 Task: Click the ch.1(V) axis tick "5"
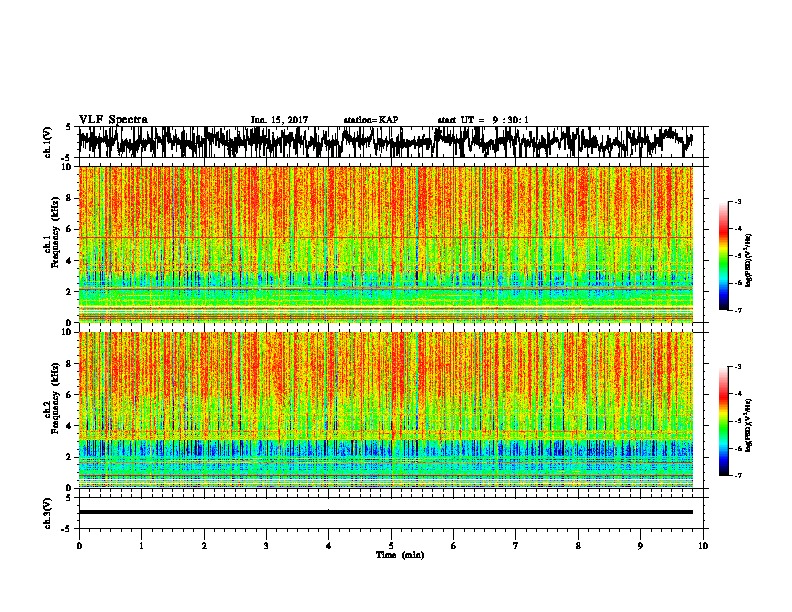[x=68, y=127]
